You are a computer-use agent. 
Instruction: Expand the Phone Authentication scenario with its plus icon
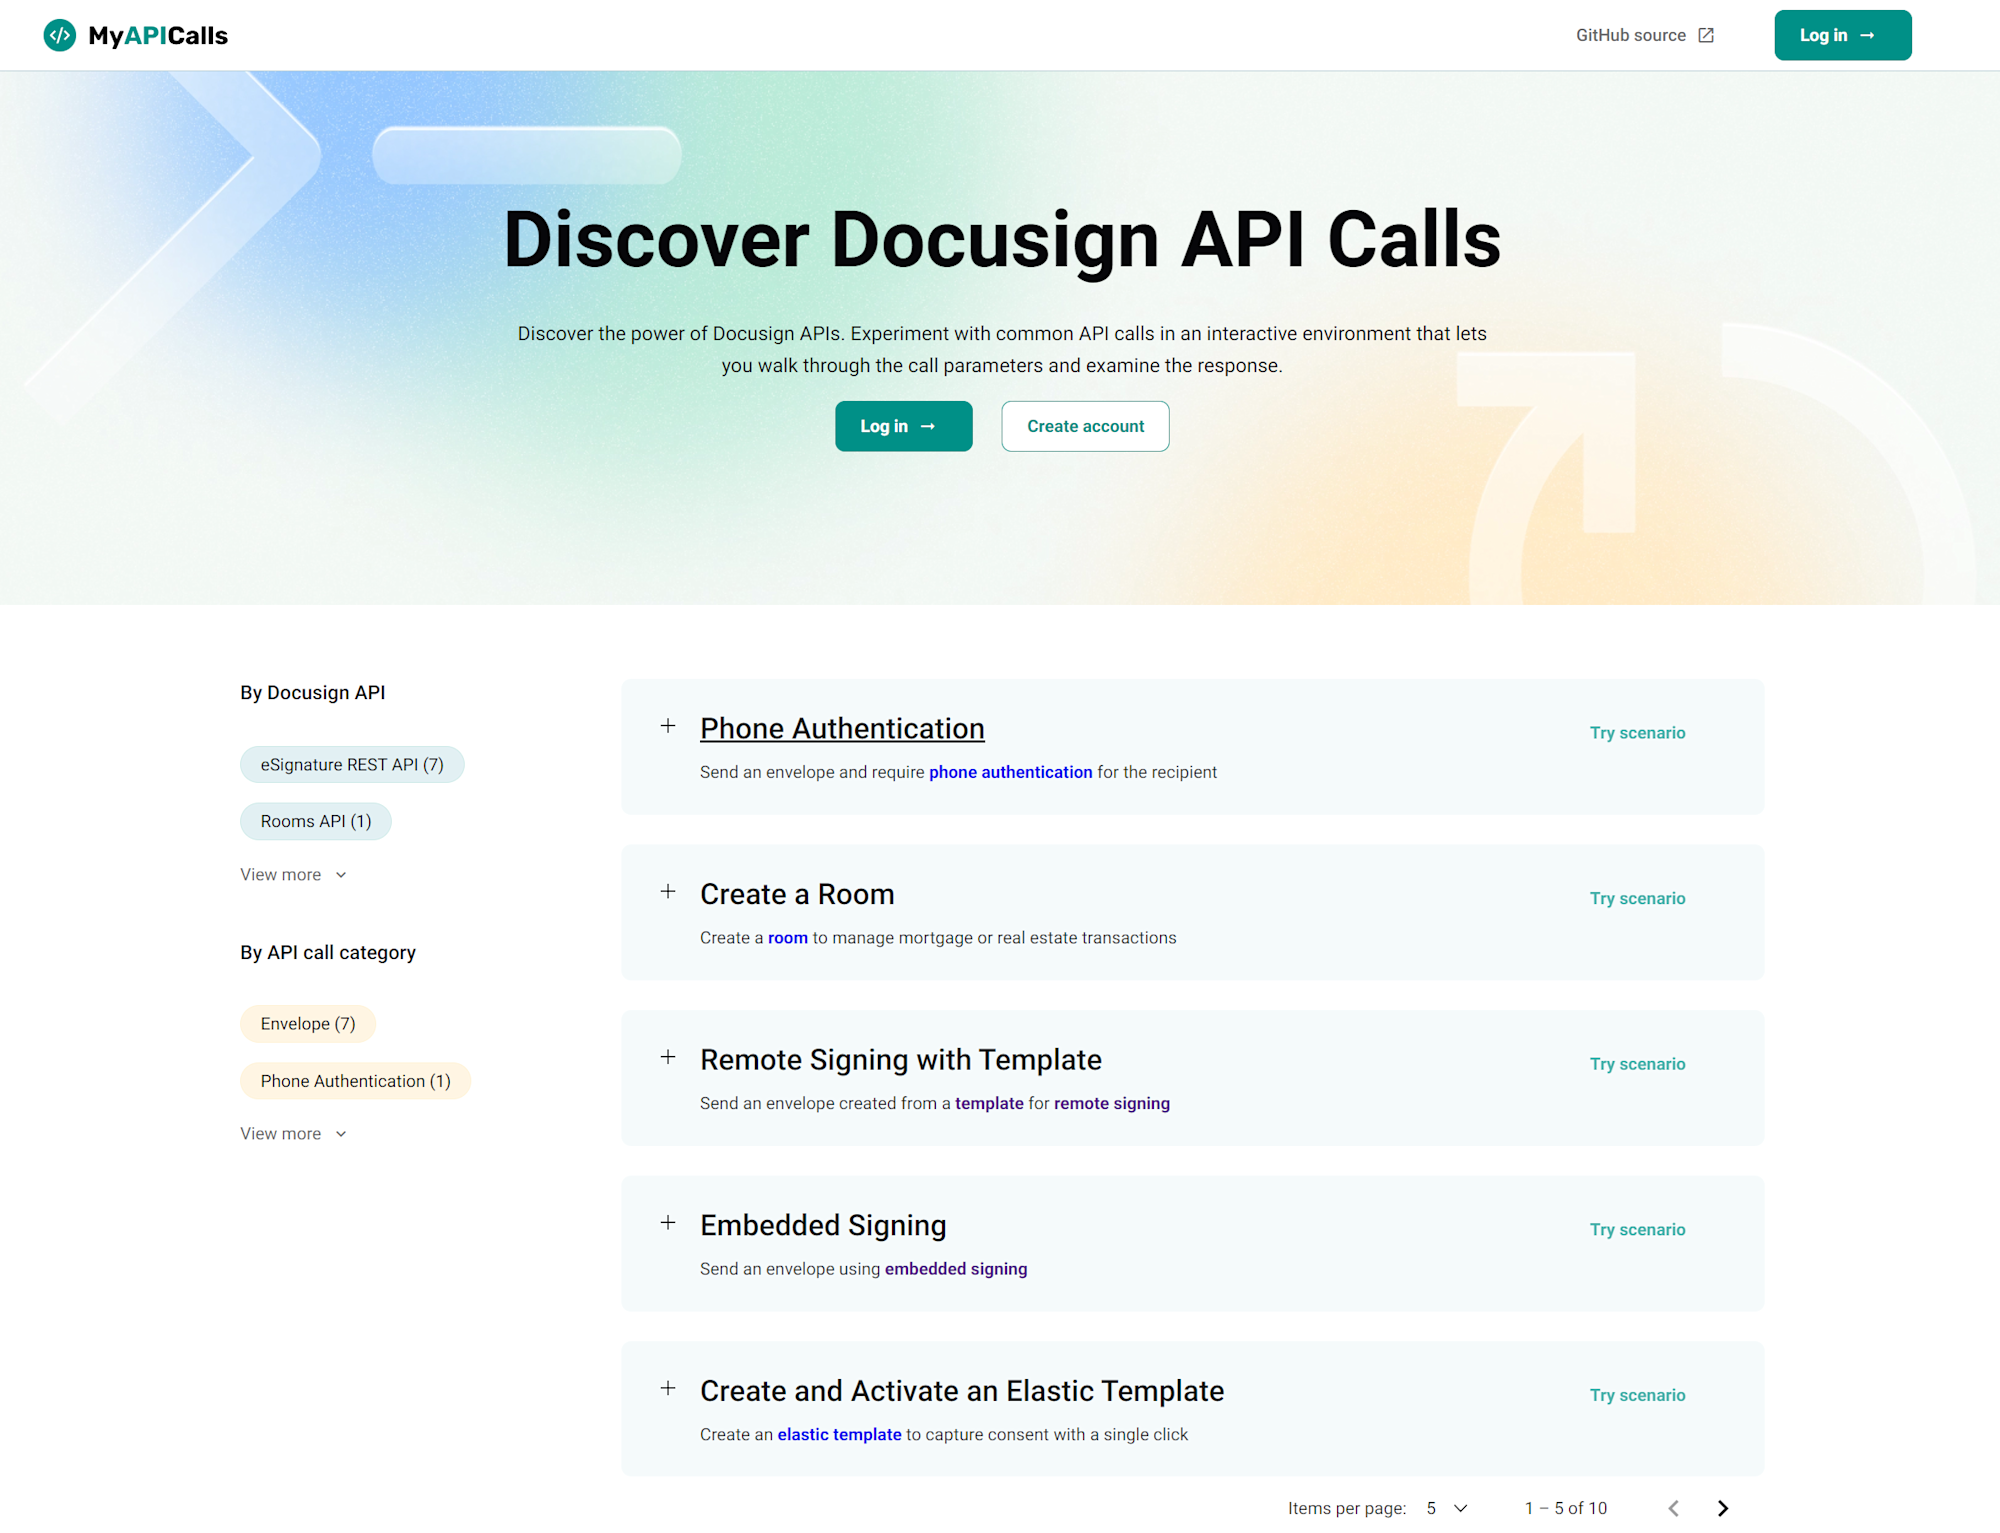[668, 725]
